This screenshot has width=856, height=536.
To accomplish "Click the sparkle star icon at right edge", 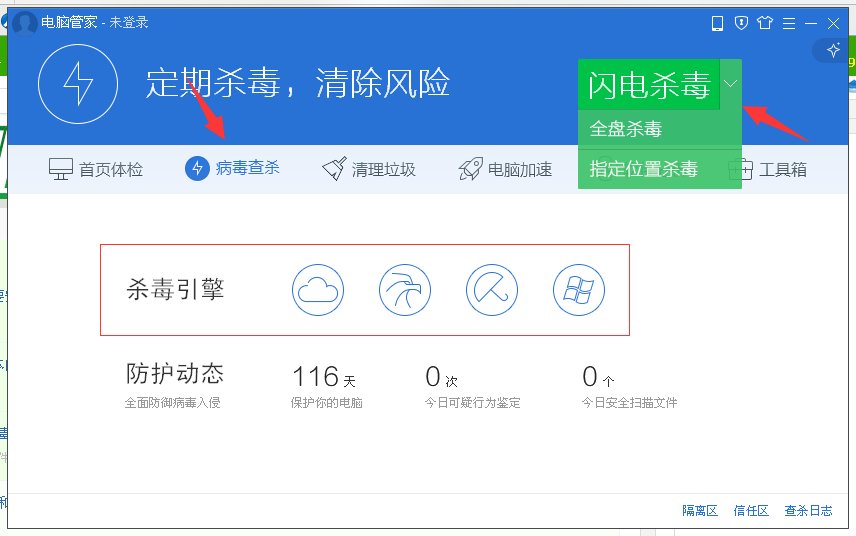I will 833,51.
